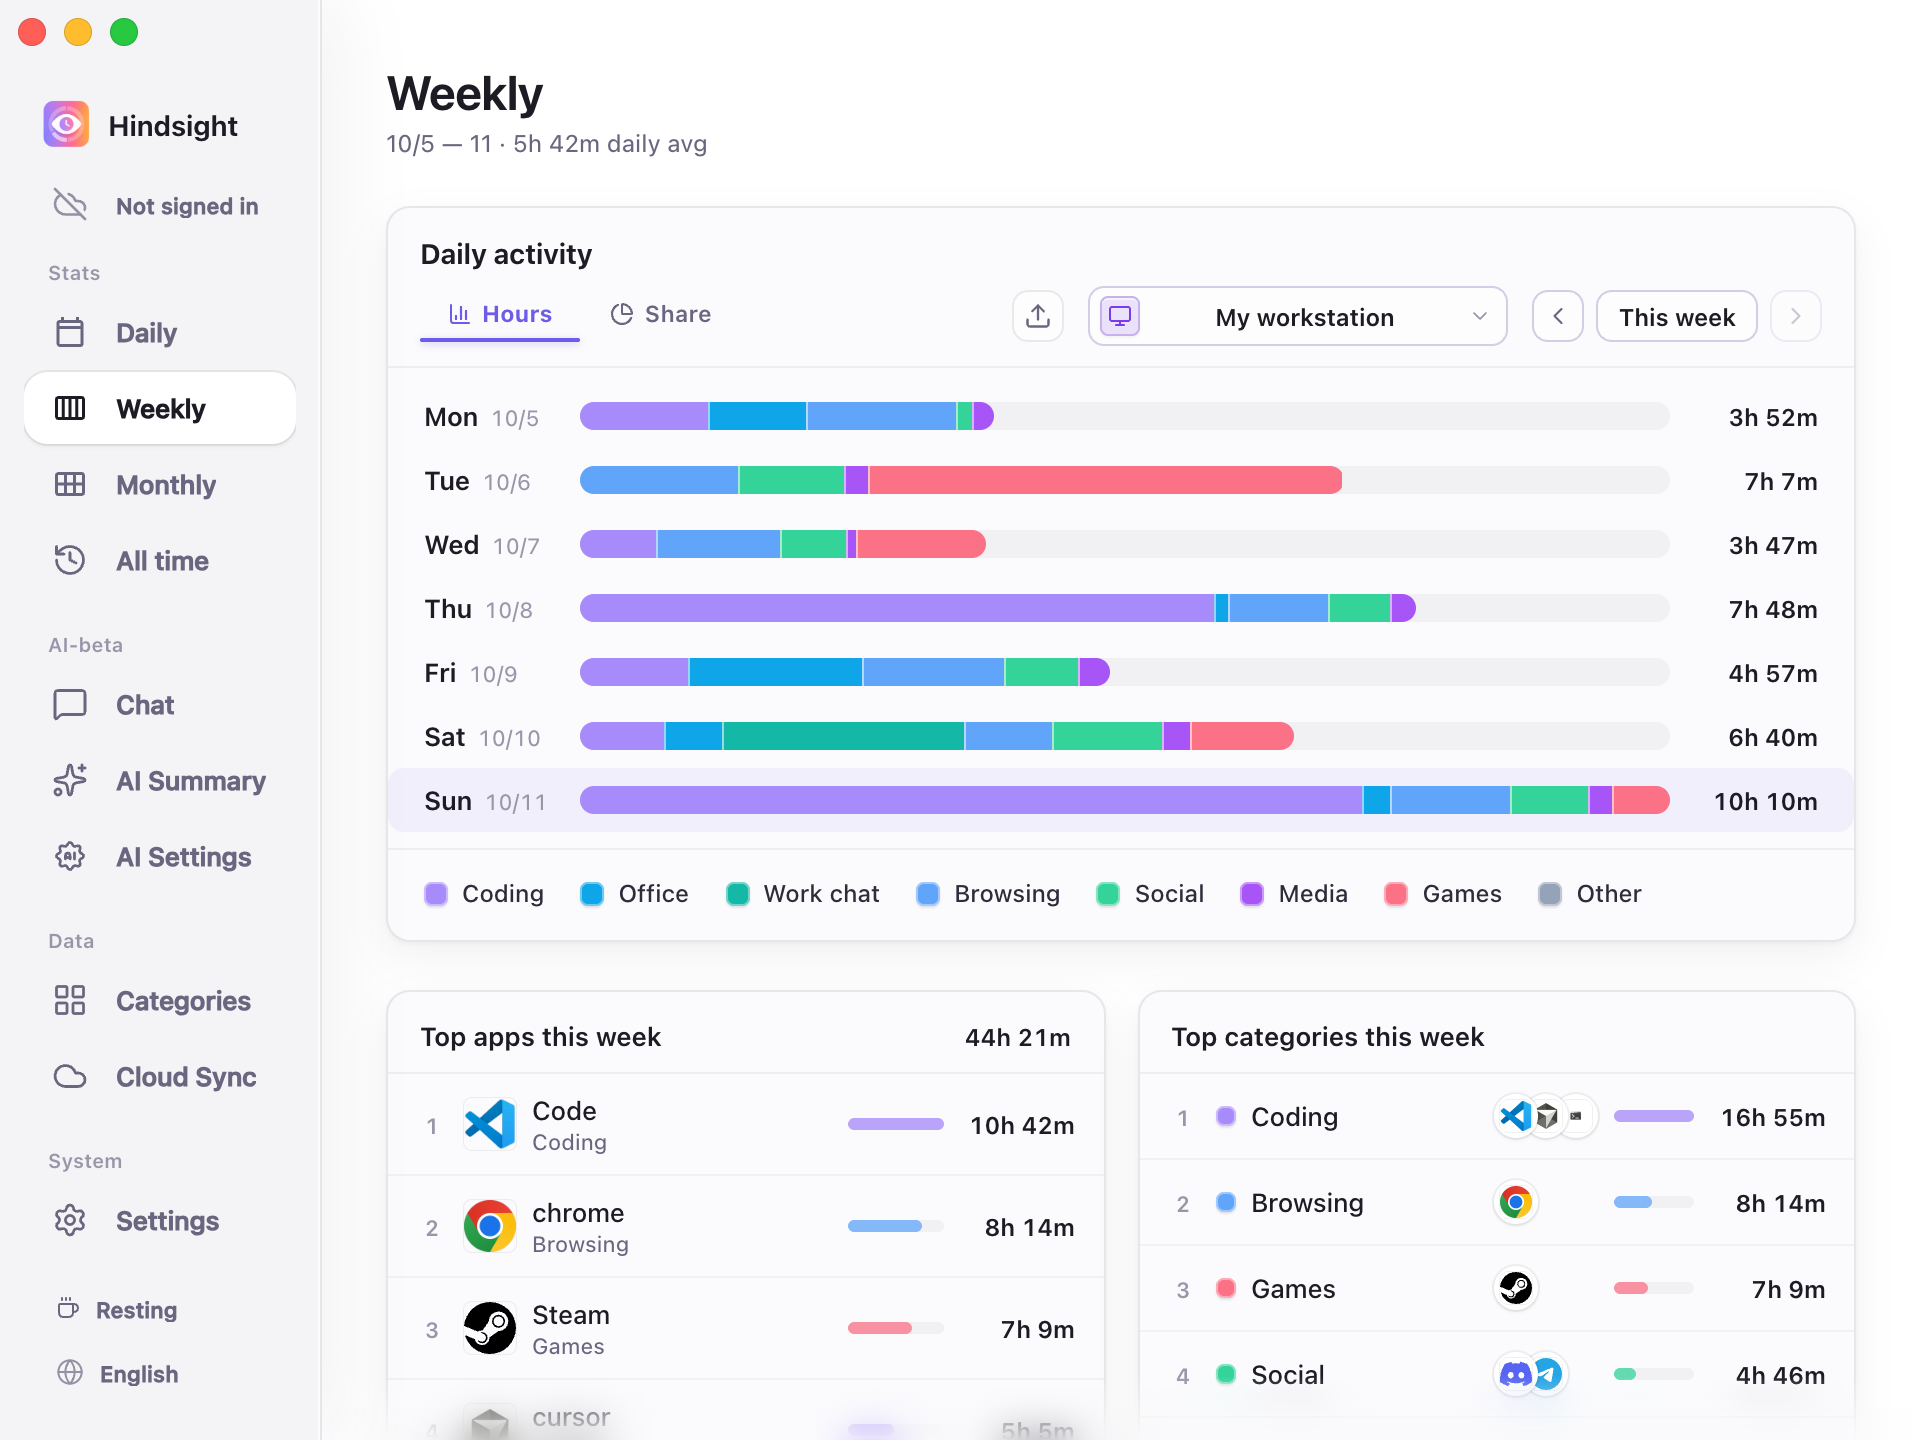
Task: Click the Sign in link labeled Not signed in
Action: 187,206
